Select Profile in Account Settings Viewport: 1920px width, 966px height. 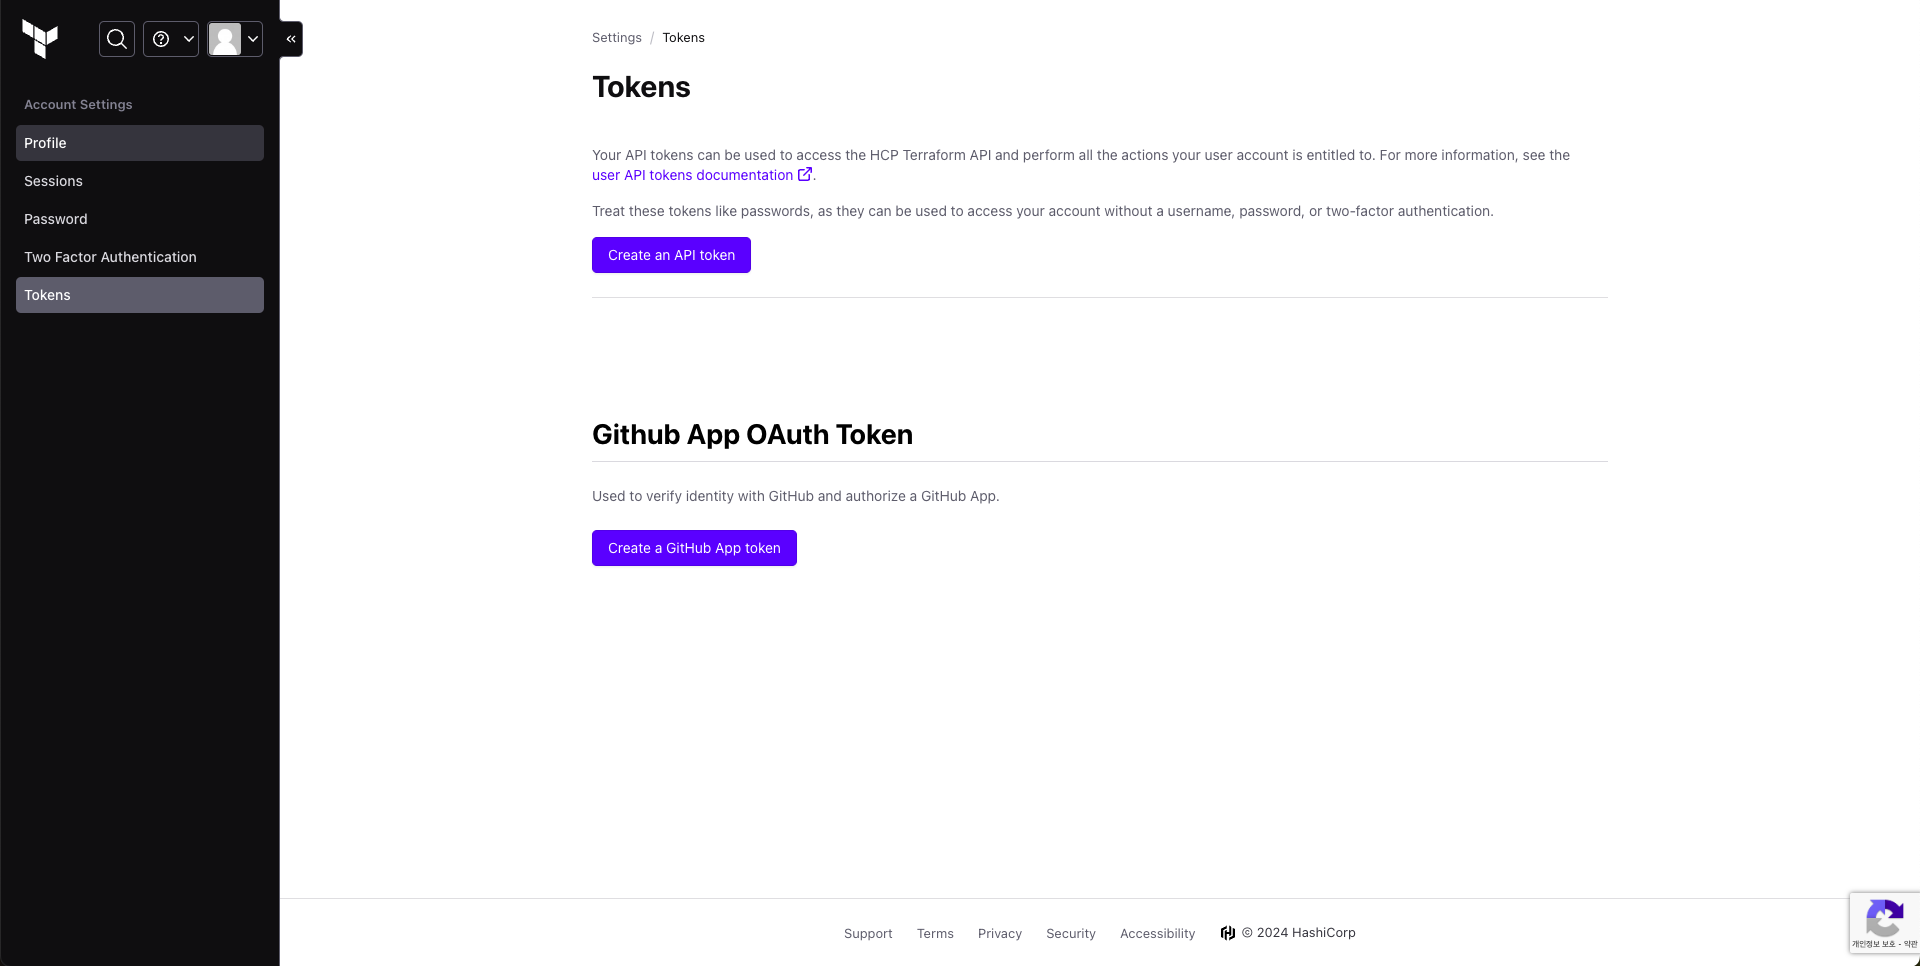click(x=140, y=143)
